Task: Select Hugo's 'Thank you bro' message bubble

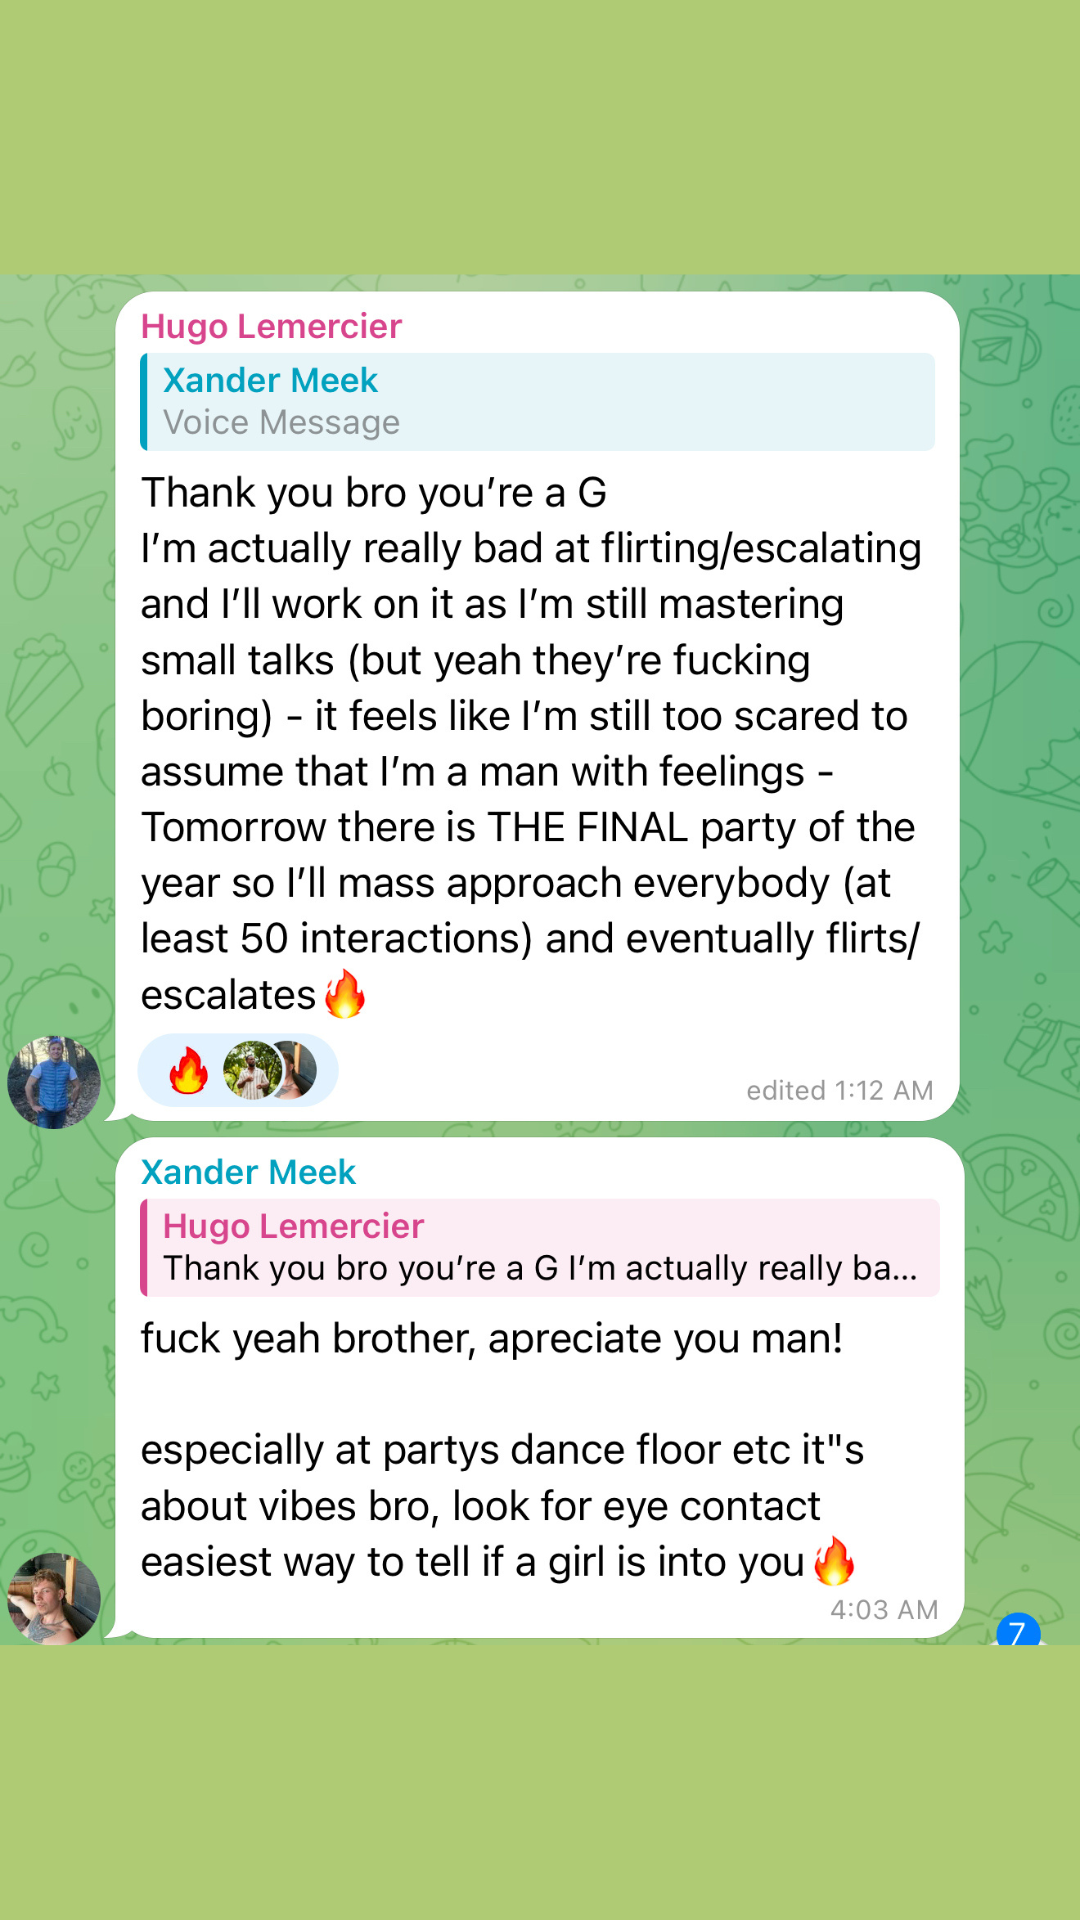Action: click(538, 706)
